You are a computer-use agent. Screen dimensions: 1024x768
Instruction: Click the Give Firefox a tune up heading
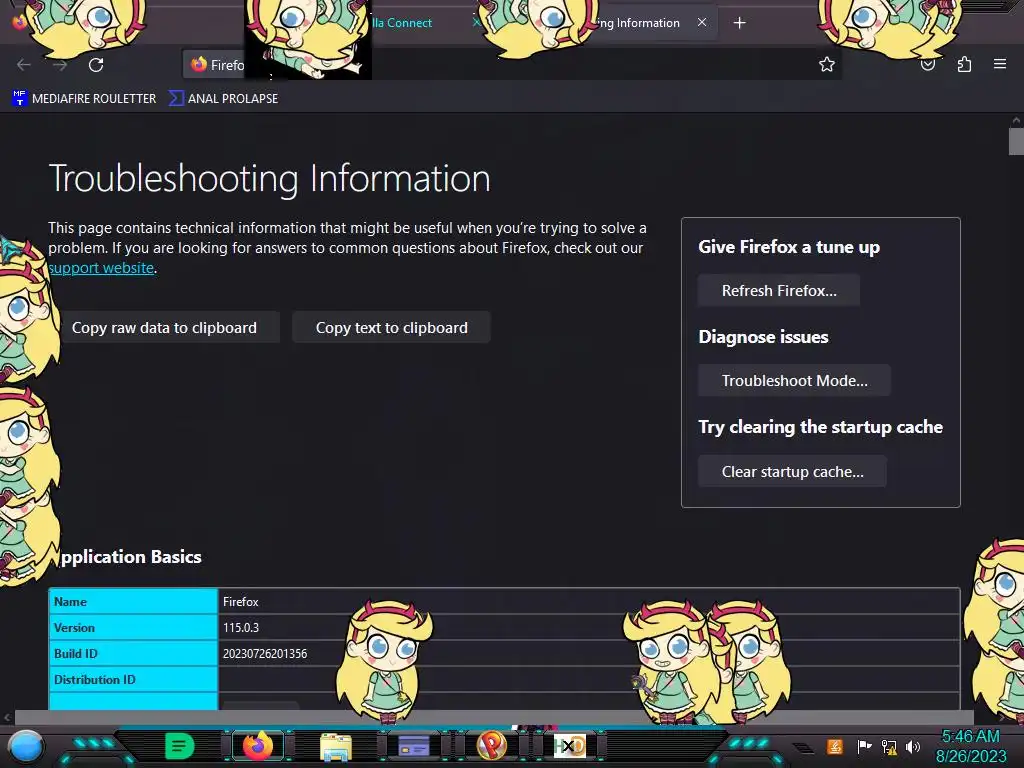click(x=789, y=247)
